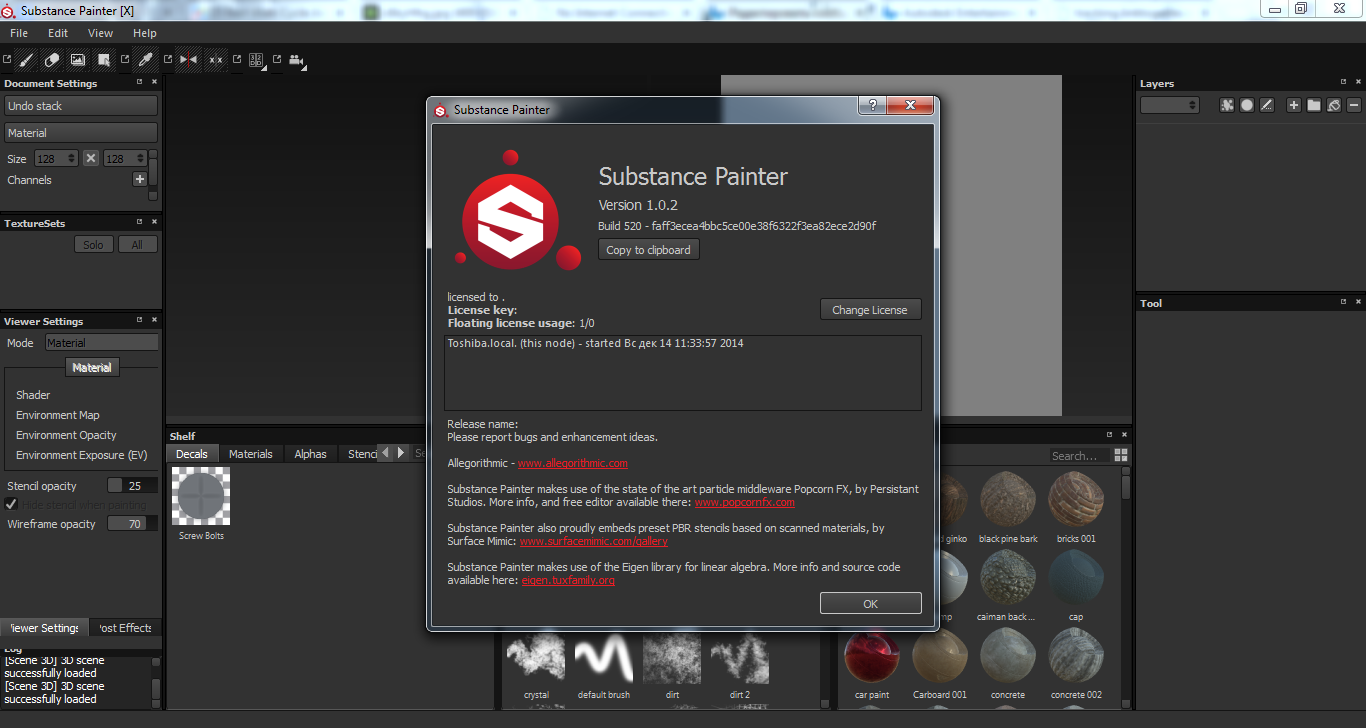Image resolution: width=1366 pixels, height=728 pixels.
Task: Expand the Undo stack section
Action: click(x=81, y=106)
